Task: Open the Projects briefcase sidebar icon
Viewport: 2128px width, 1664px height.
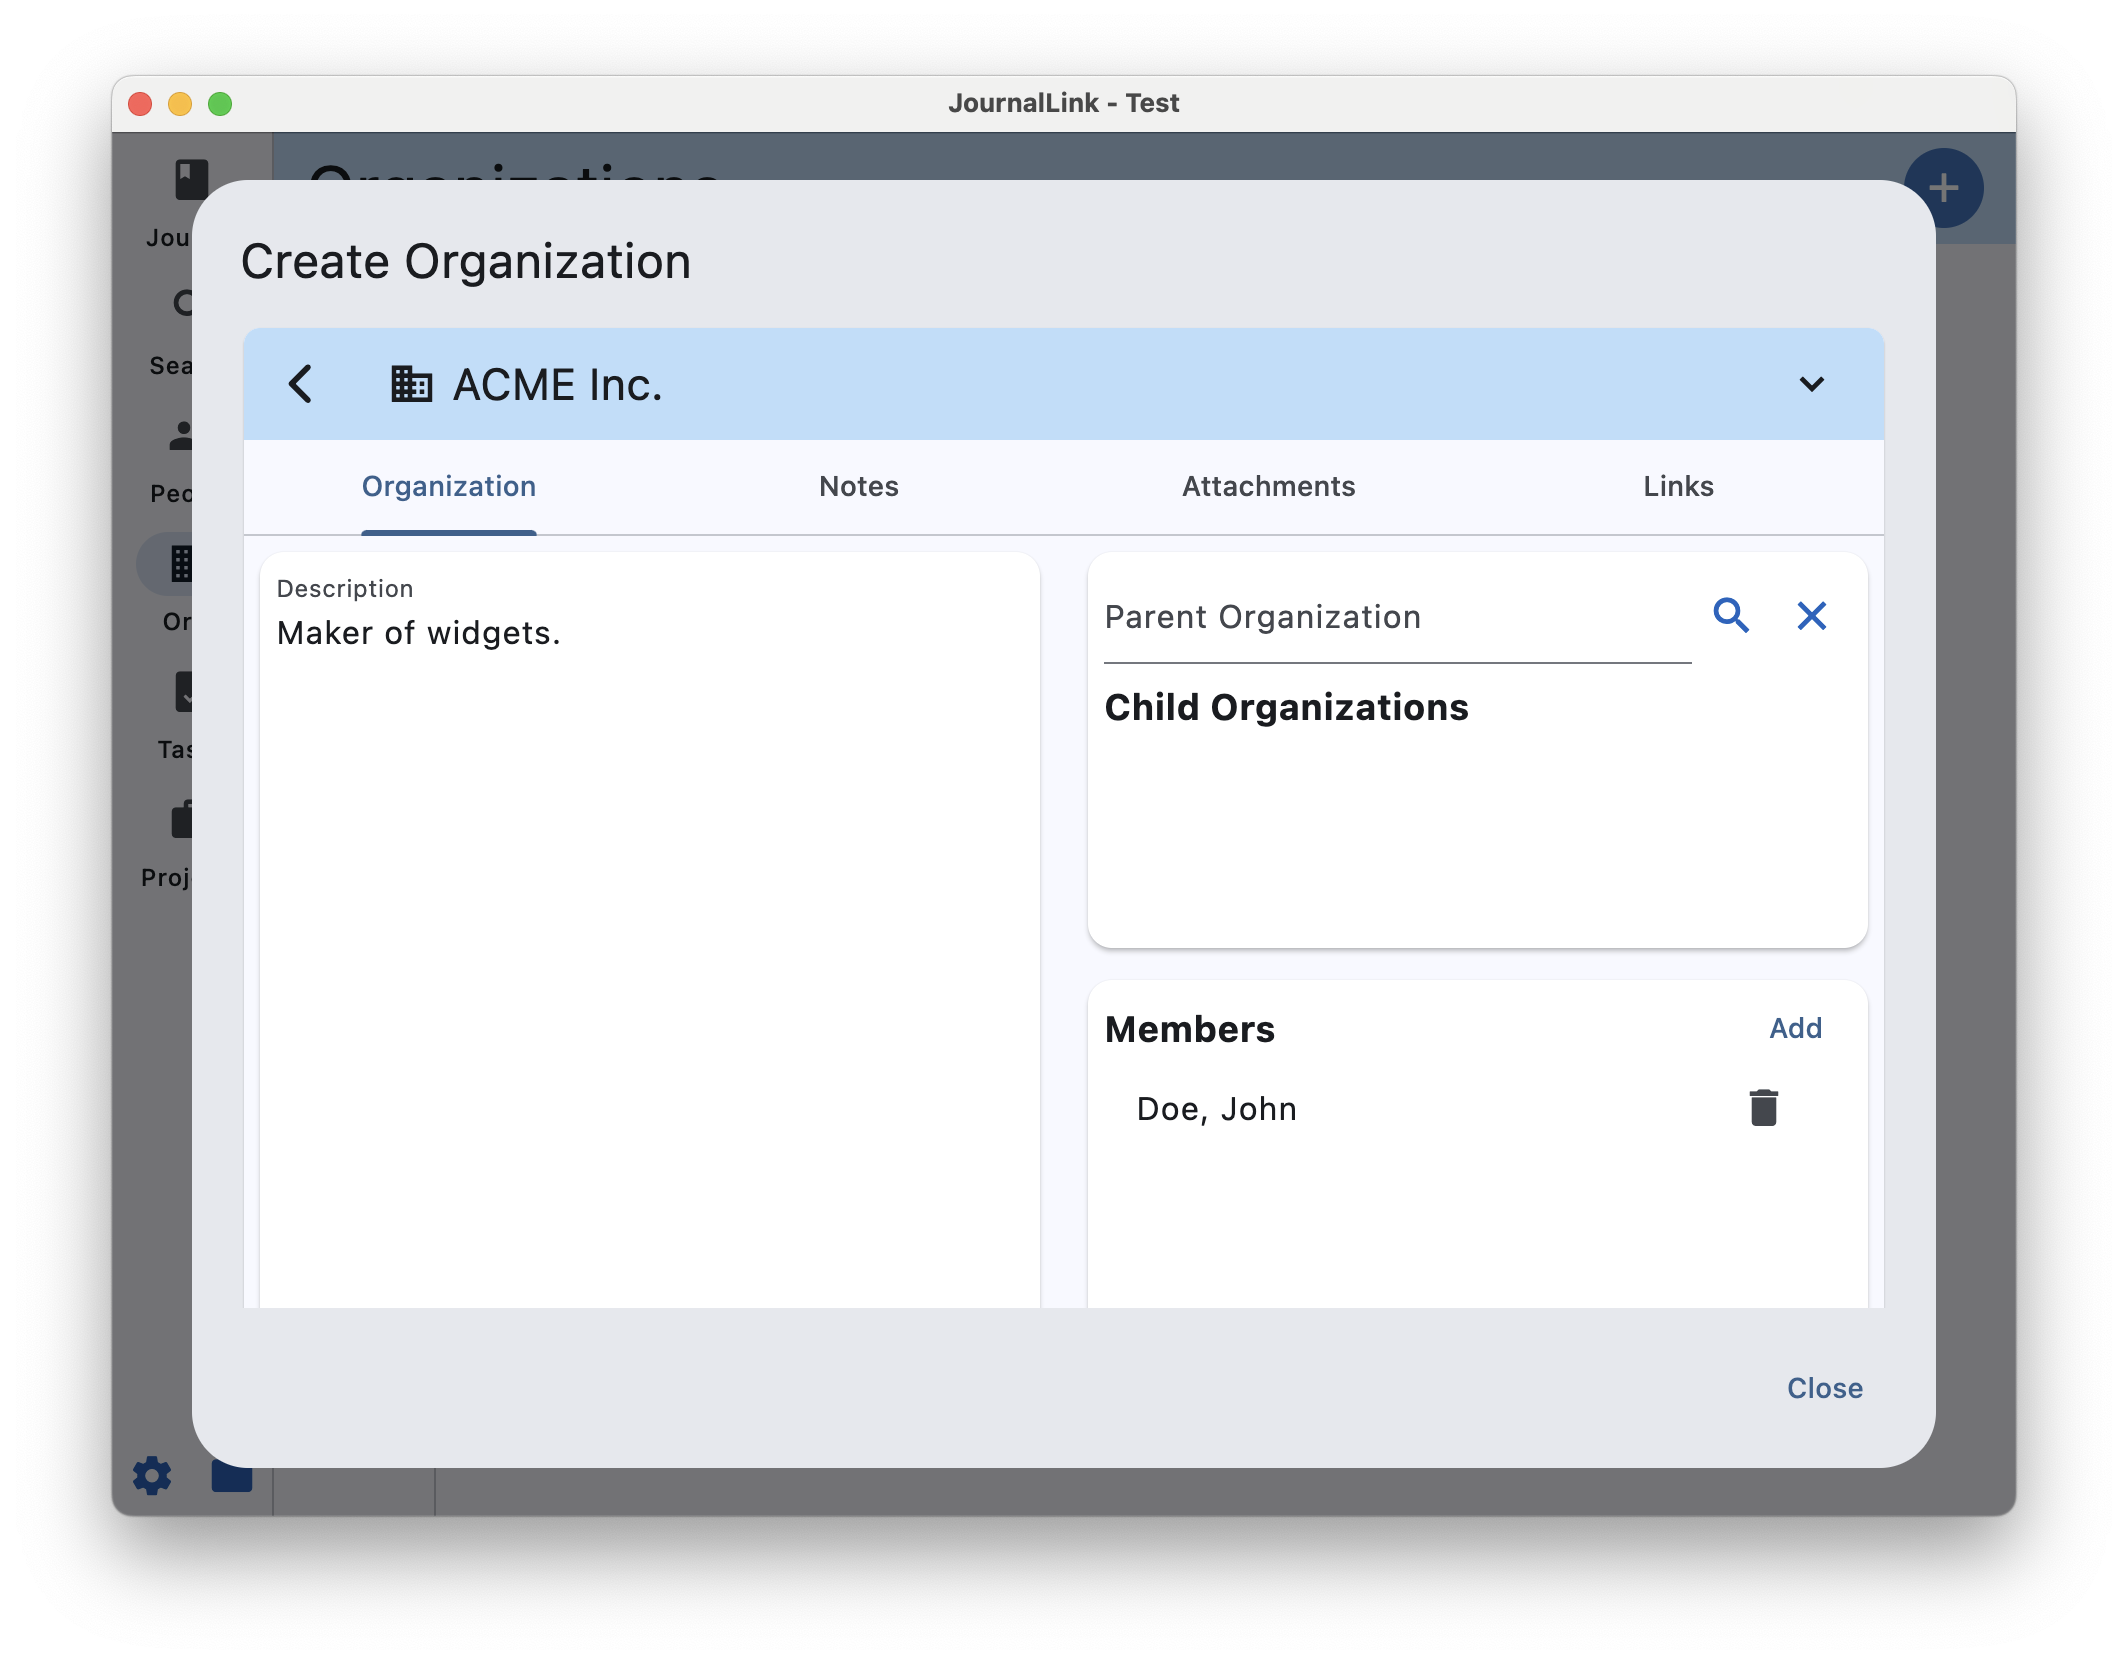Action: pyautogui.click(x=180, y=820)
